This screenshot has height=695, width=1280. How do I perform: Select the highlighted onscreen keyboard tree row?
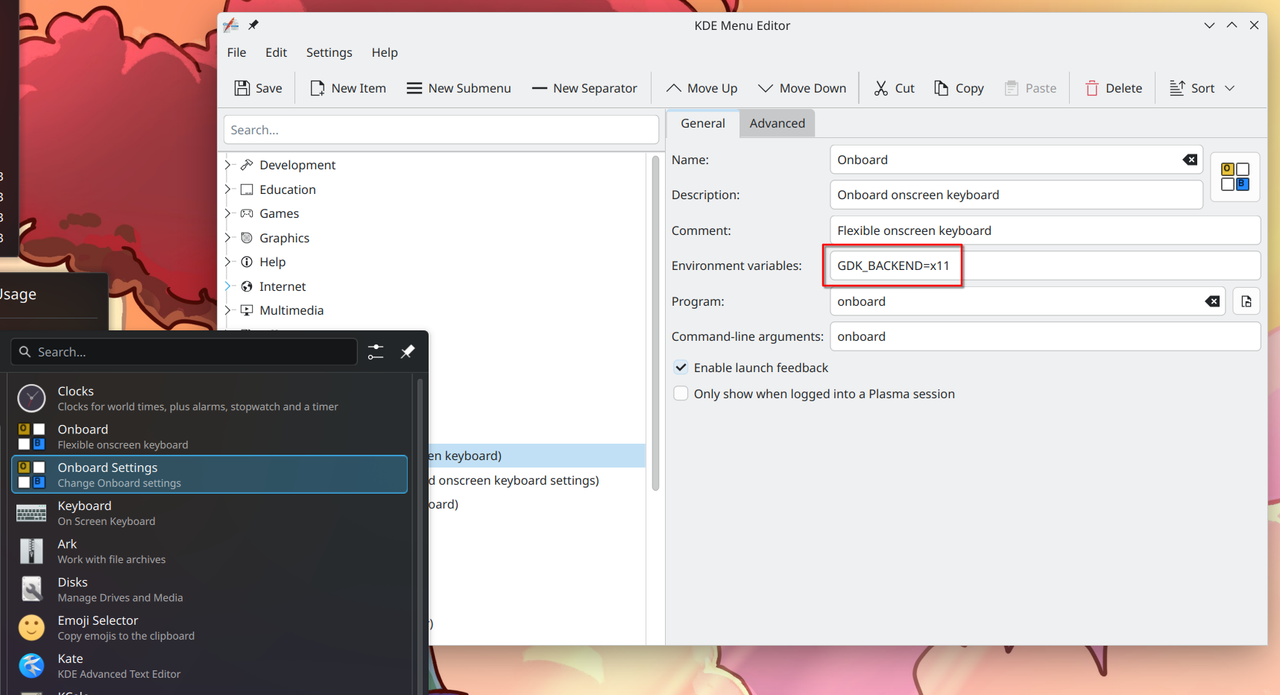point(537,456)
